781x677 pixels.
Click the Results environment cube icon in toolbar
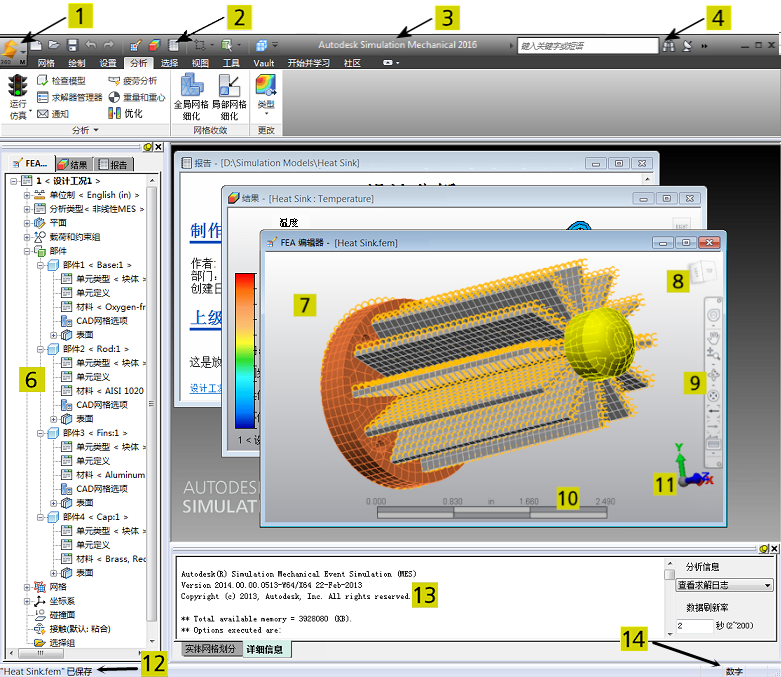click(x=154, y=45)
